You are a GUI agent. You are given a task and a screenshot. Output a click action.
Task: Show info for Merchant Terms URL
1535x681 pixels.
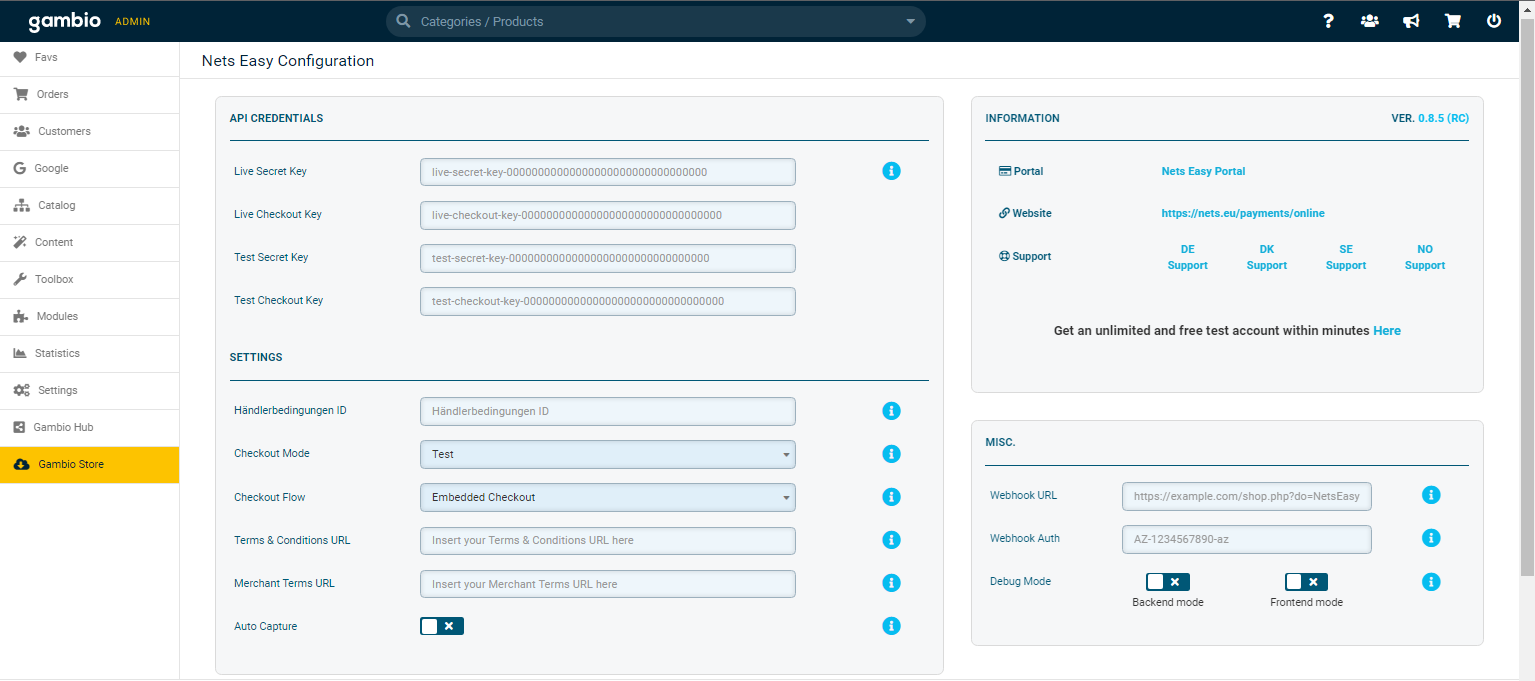892,583
